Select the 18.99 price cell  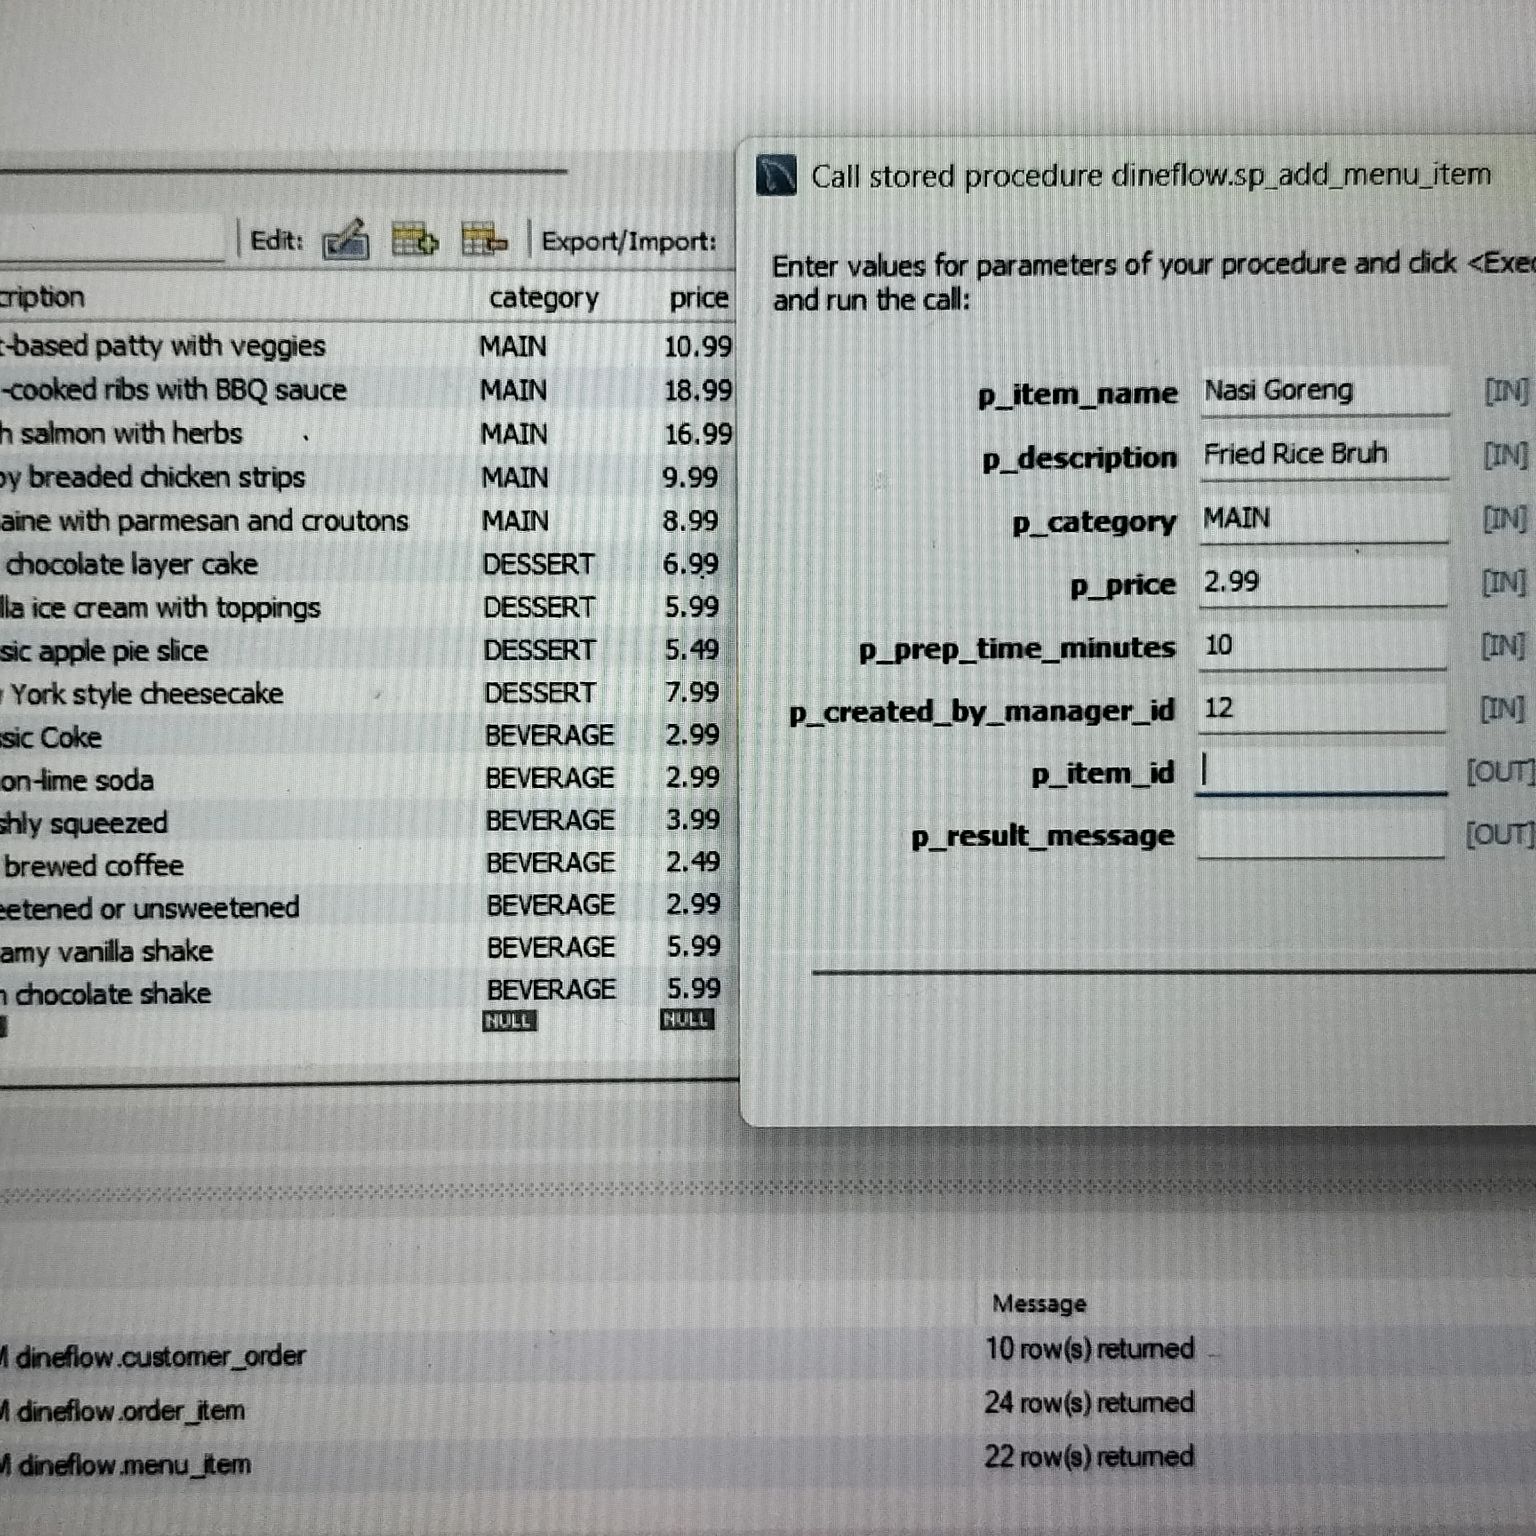click(697, 390)
